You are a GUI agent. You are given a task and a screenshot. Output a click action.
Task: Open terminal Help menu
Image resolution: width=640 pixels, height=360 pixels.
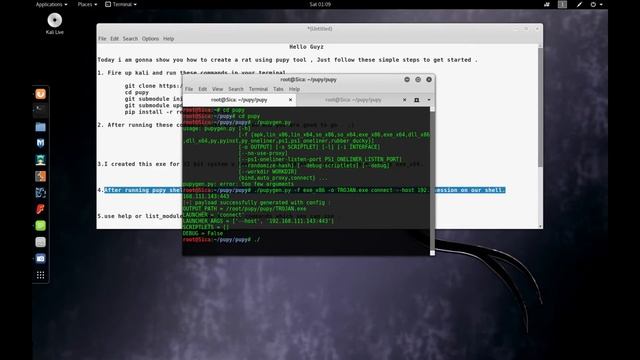pos(294,89)
